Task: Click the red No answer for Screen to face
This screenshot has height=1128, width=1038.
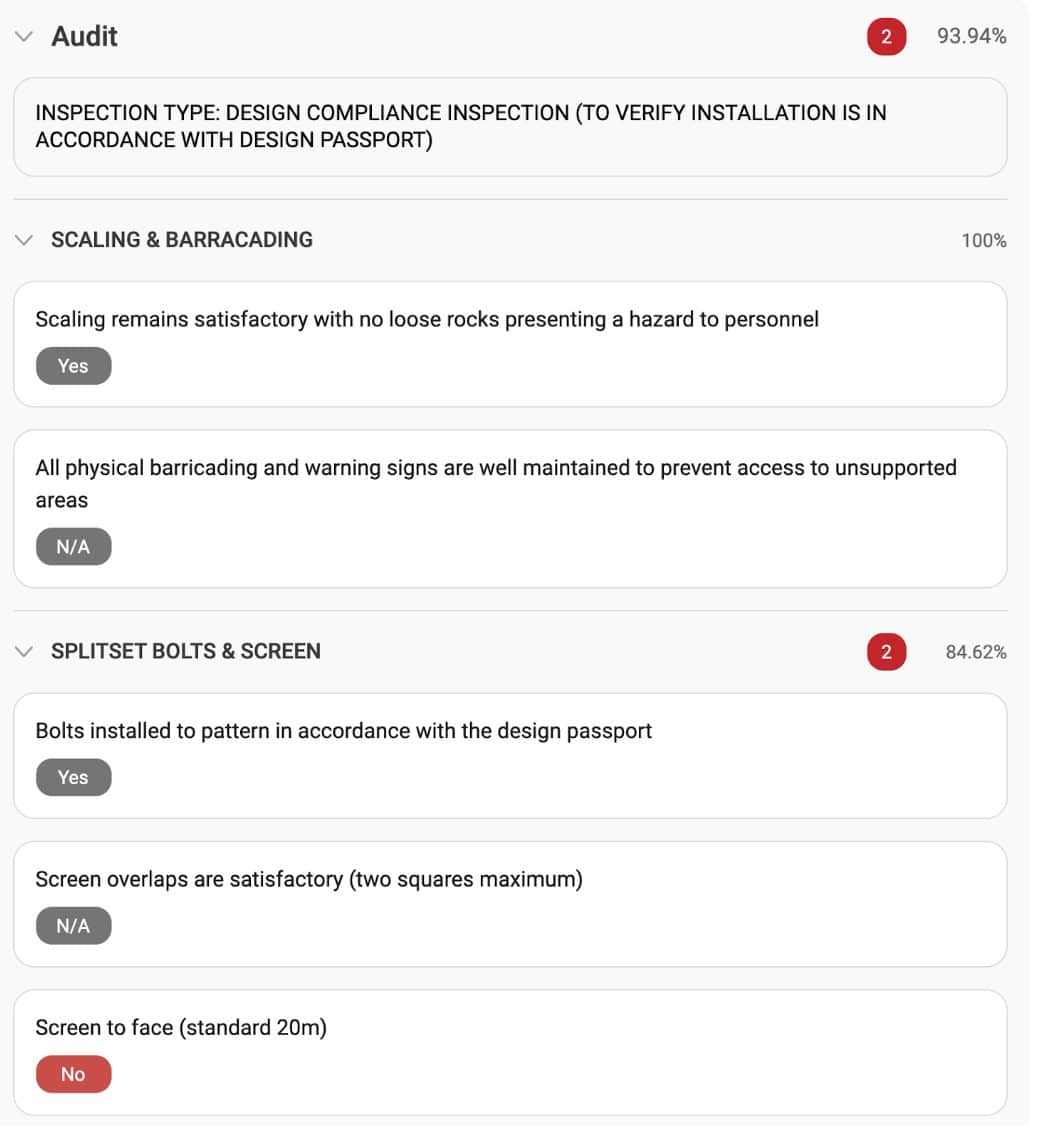Action: tap(73, 1074)
